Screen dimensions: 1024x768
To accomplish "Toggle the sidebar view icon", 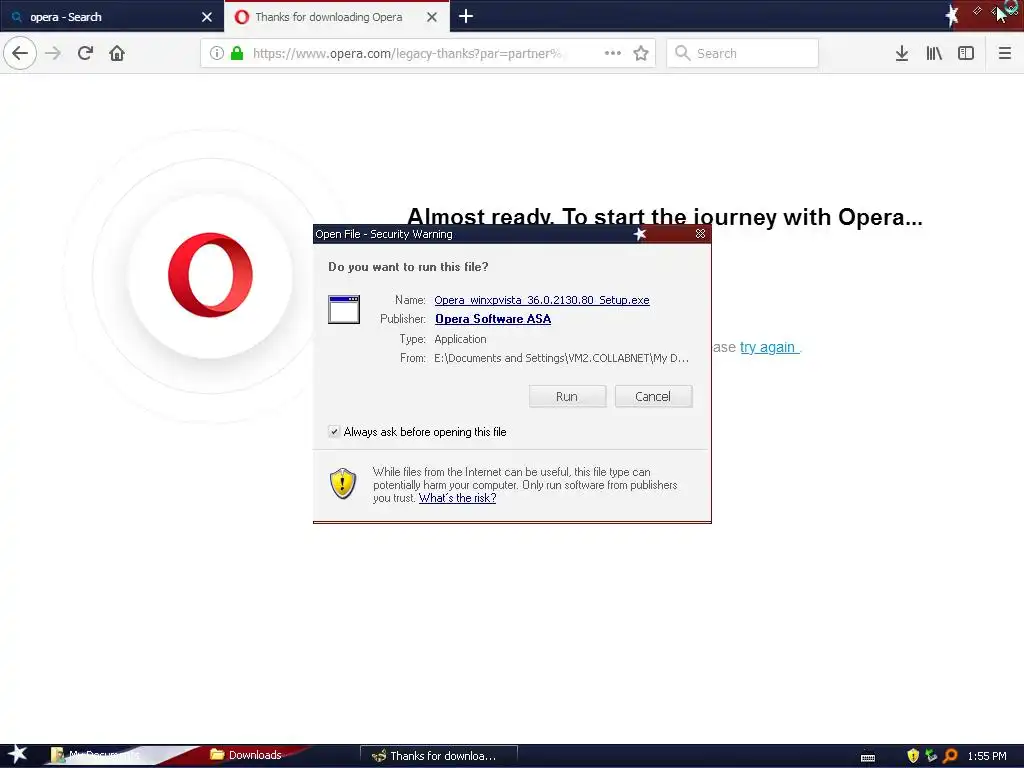I will tap(966, 53).
